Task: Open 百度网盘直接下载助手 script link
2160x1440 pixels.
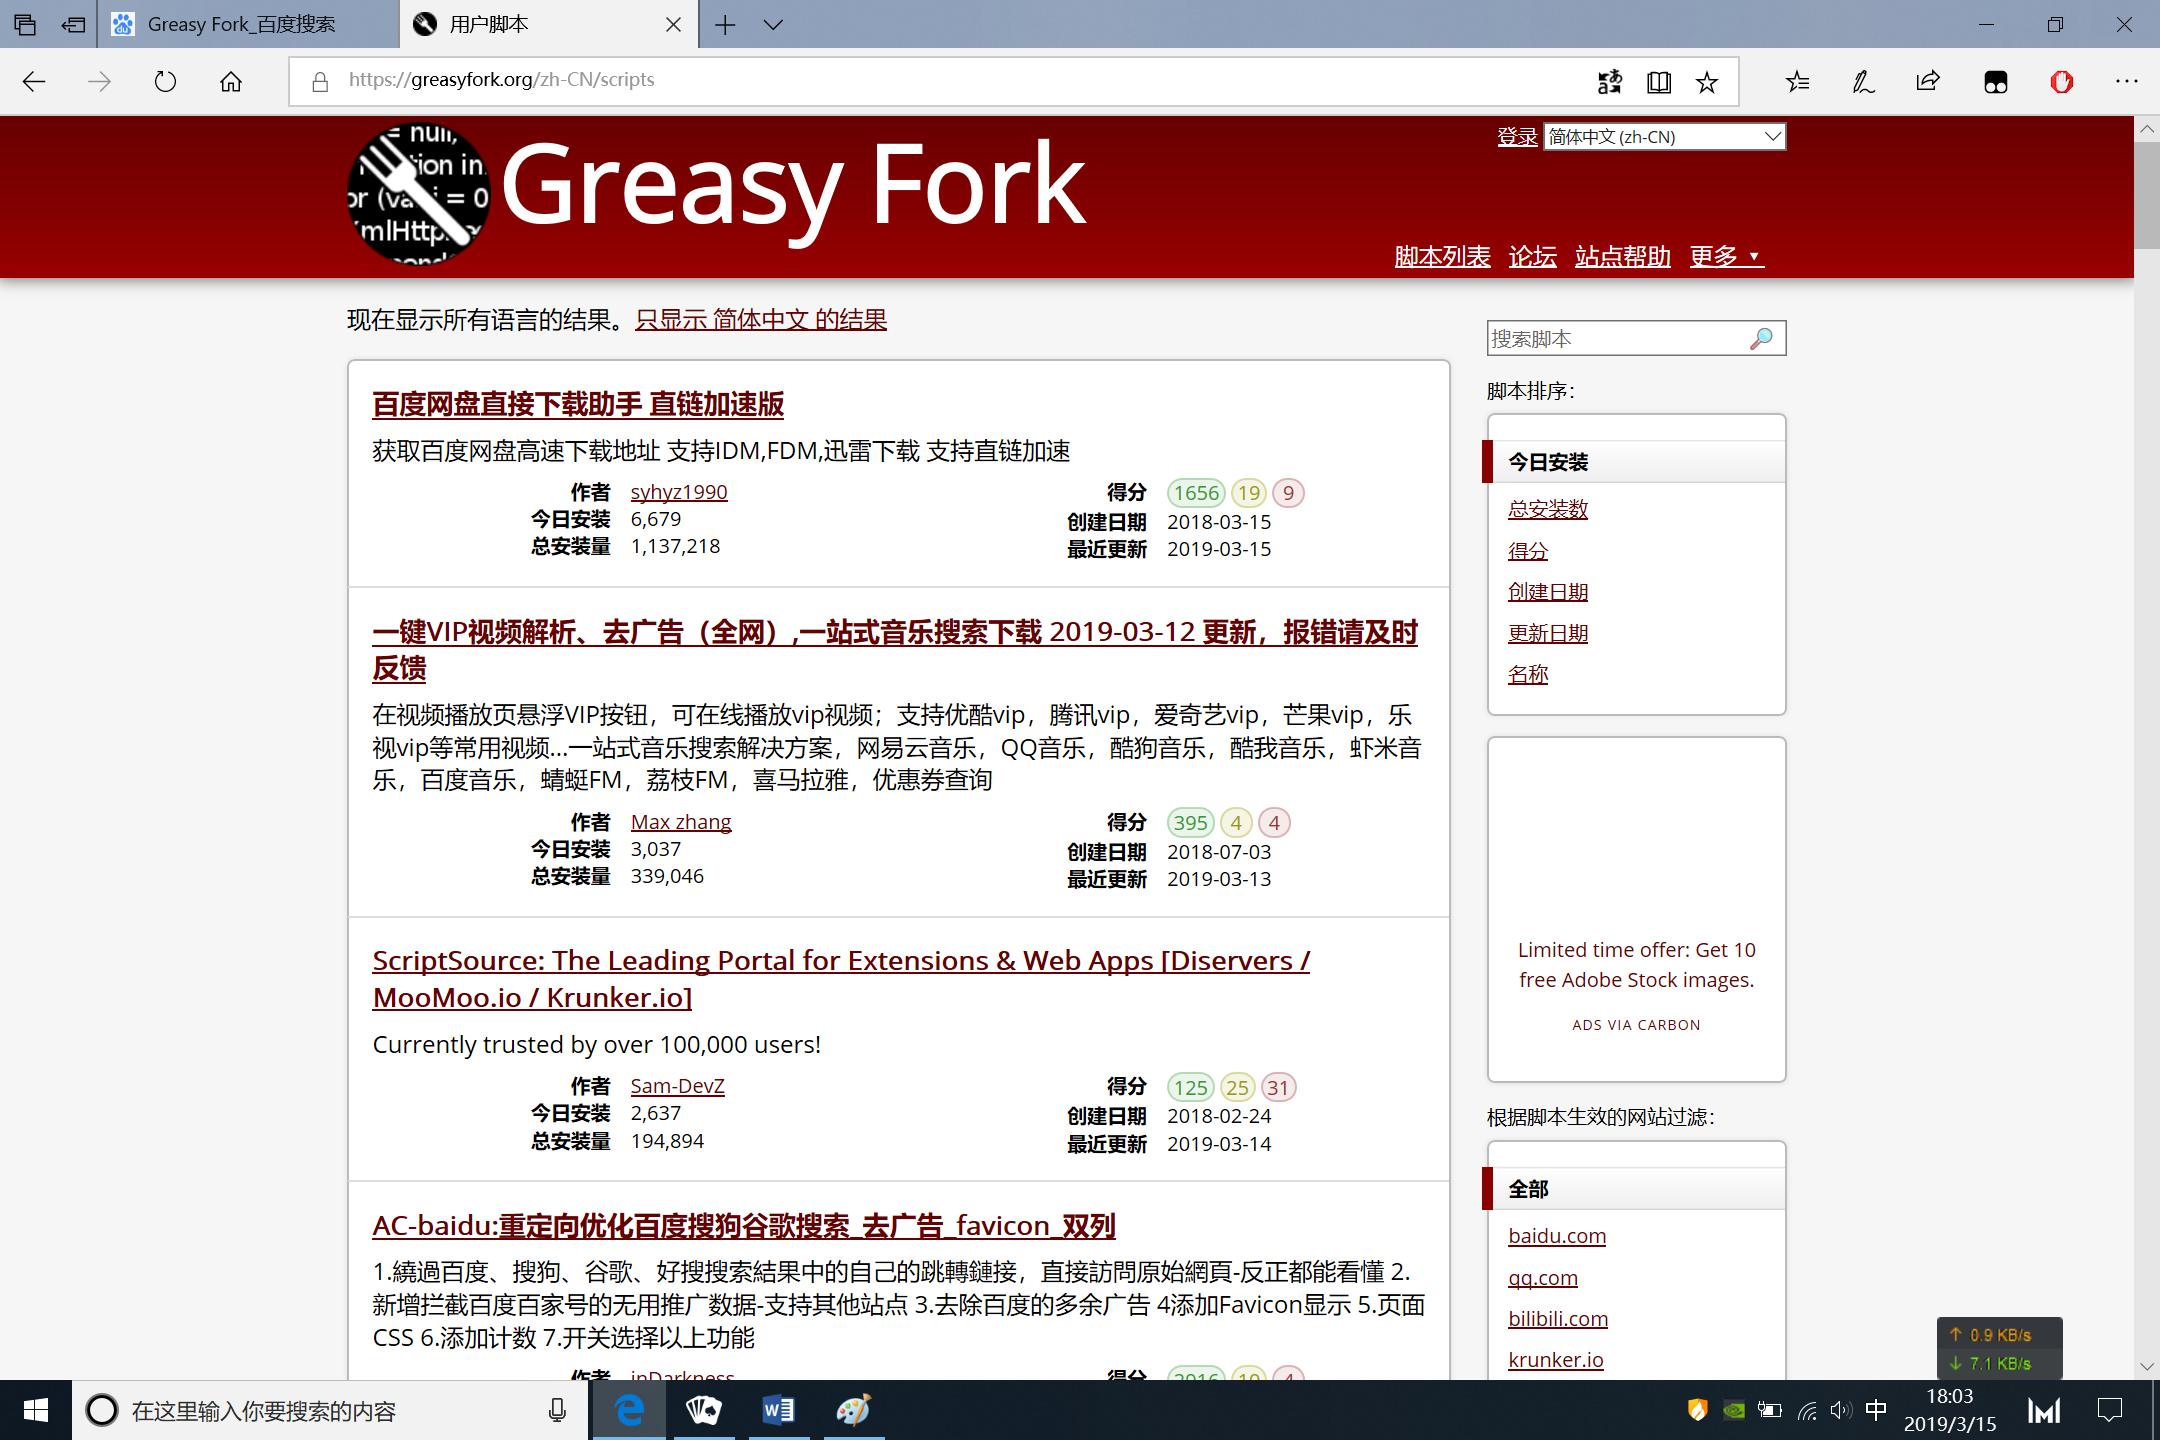Action: click(577, 404)
